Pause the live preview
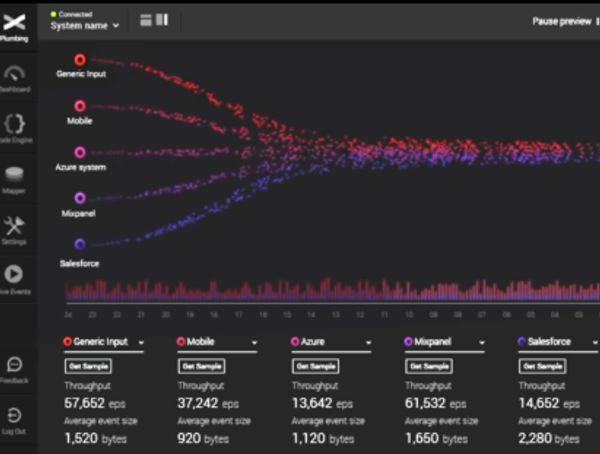 [x=561, y=21]
